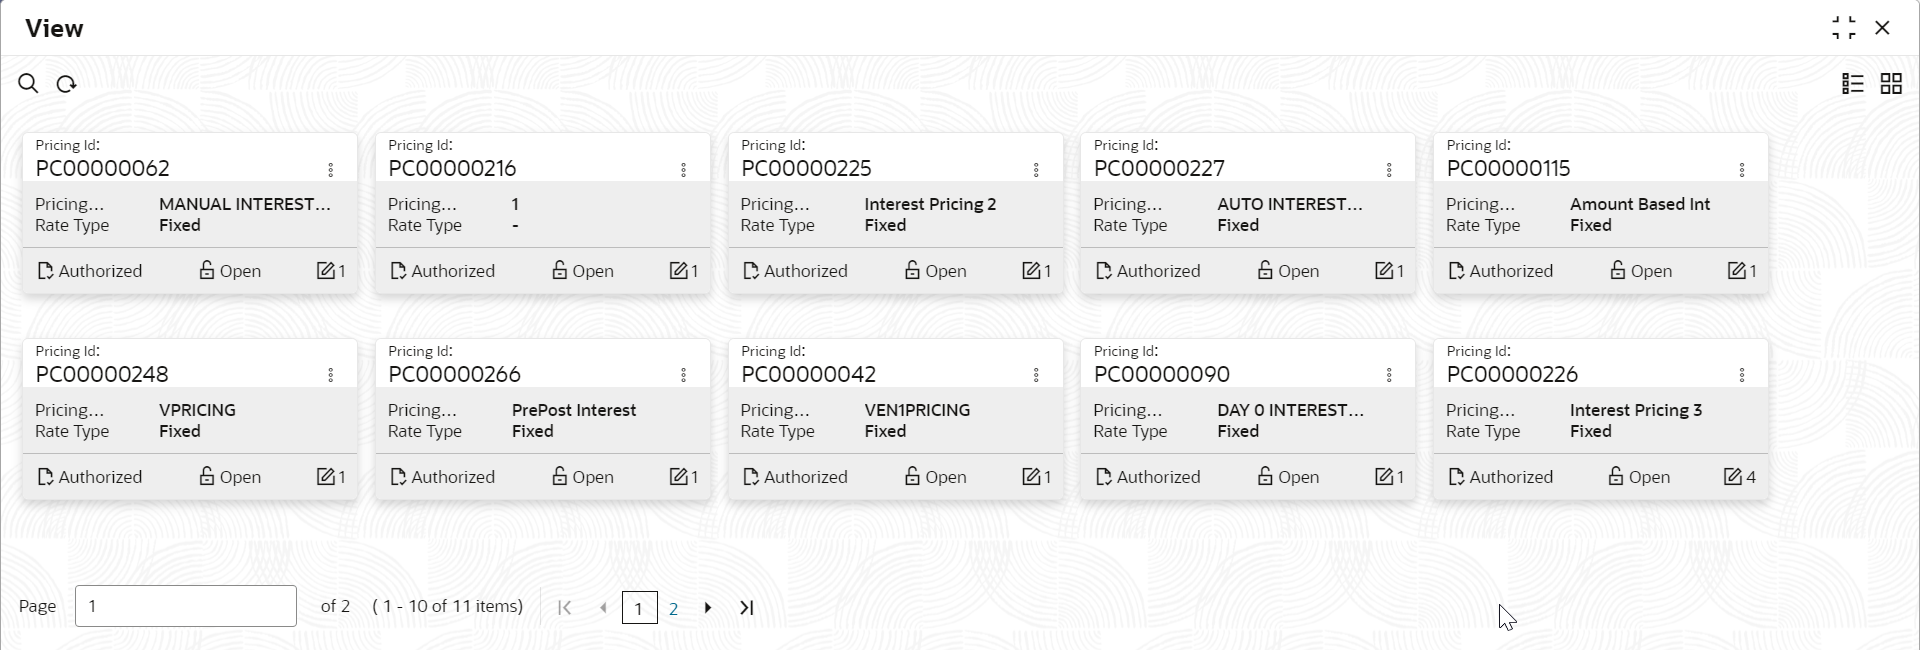The height and width of the screenshot is (650, 1920).
Task: Open options menu for PC00000225
Action: click(x=1036, y=170)
